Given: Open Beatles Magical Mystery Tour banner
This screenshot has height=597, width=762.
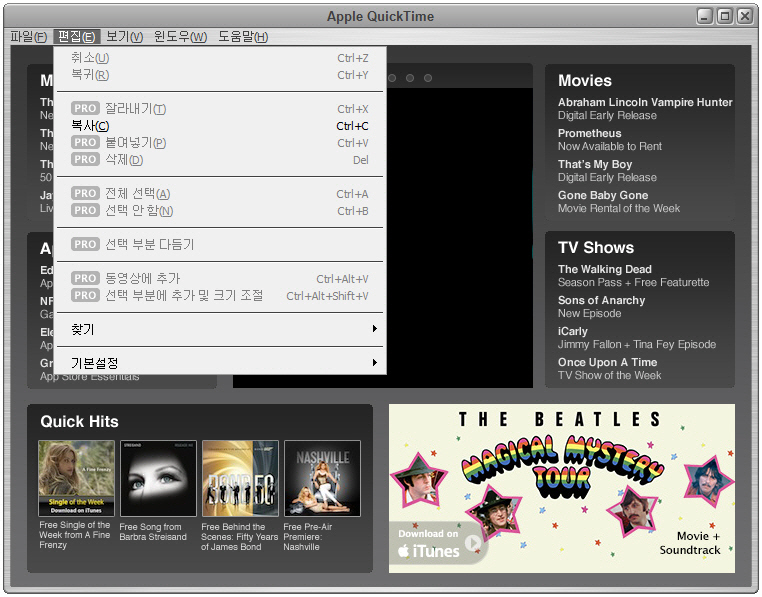Looking at the screenshot, I should 562,488.
